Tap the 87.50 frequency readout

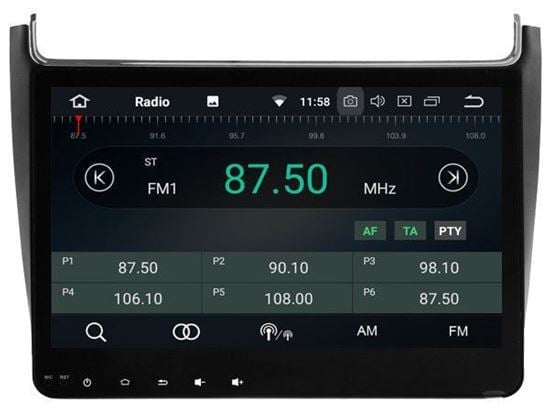[x=276, y=179]
